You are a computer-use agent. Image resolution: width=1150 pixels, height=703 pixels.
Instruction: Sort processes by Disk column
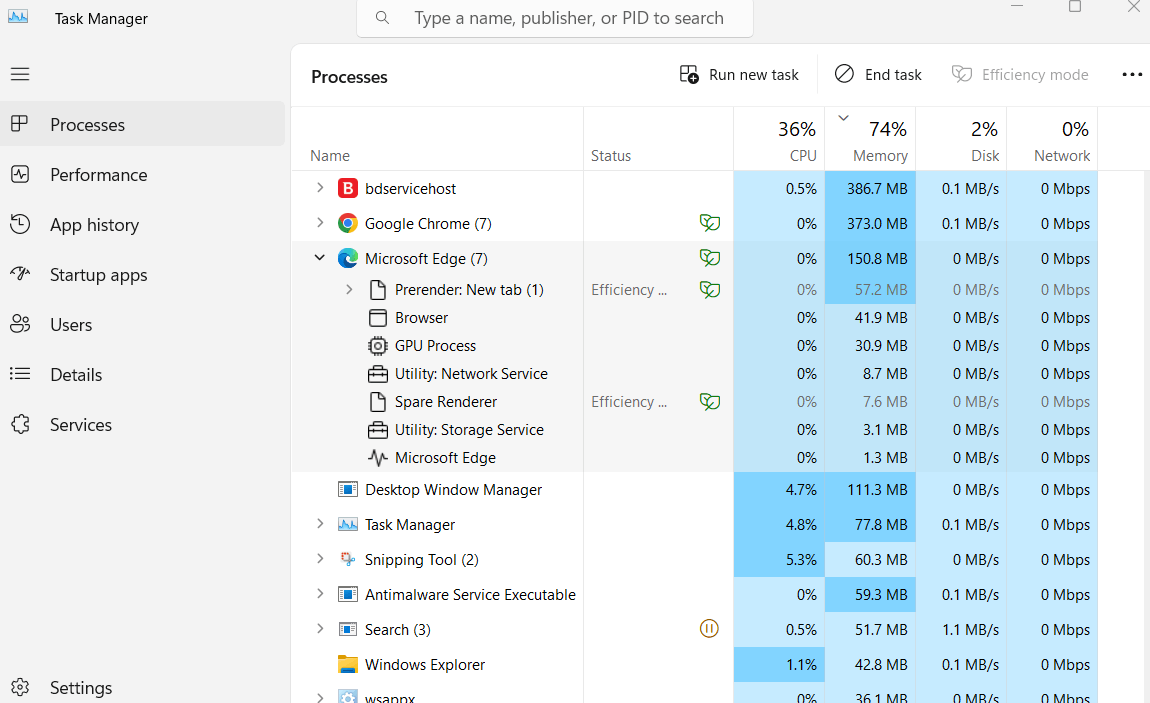(x=961, y=139)
